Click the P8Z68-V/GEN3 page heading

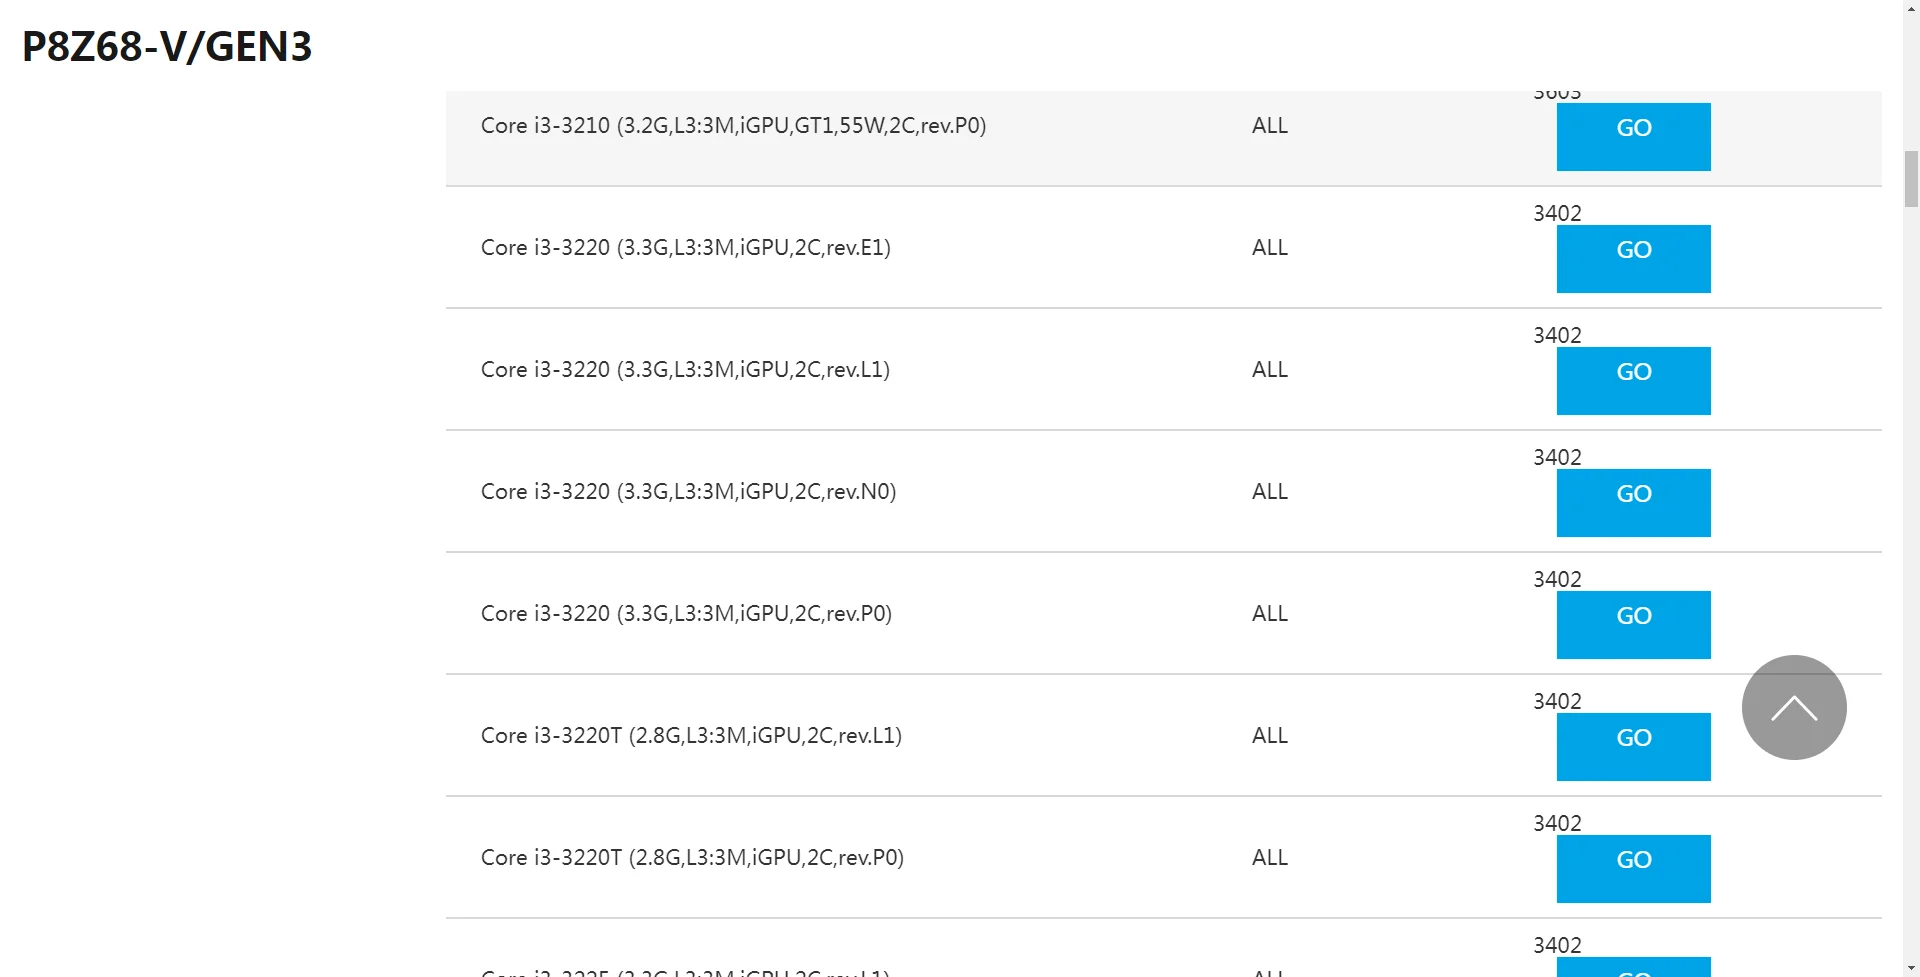point(167,47)
